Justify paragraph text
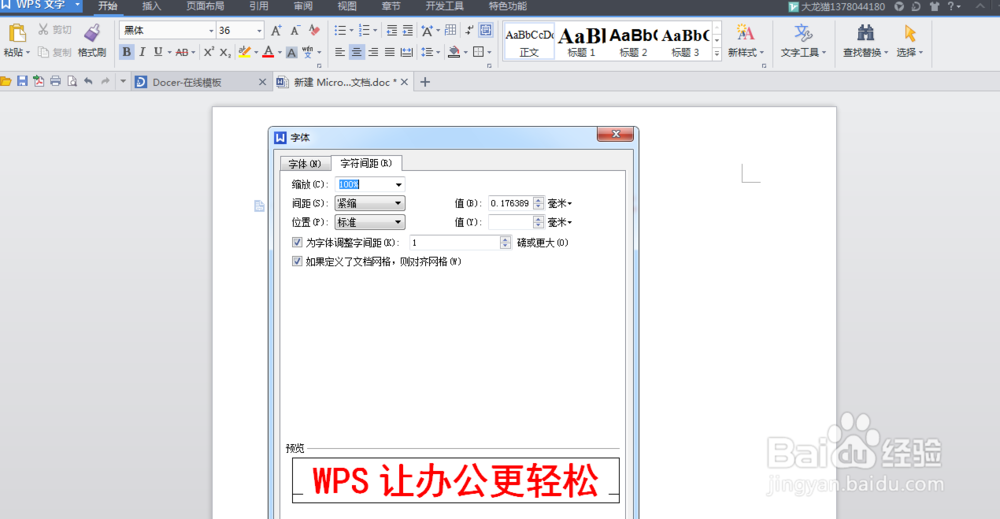 389,52
